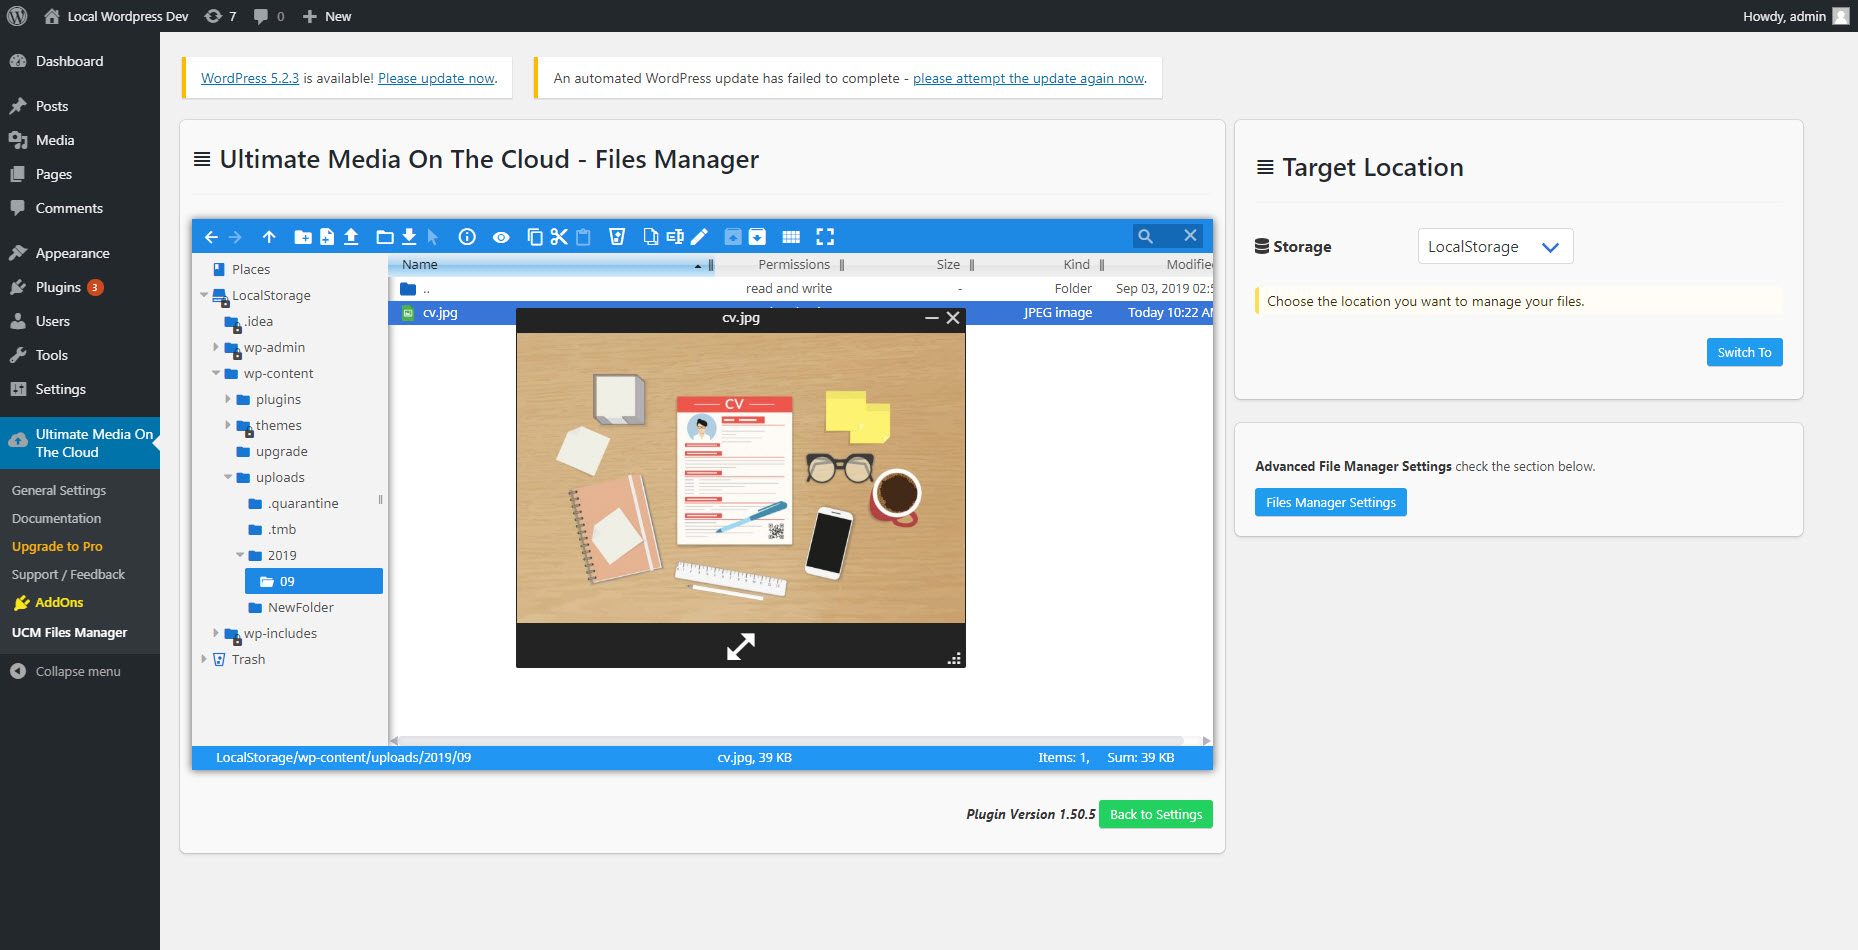
Task: Toggle file manager fullscreen mode
Action: tap(825, 237)
